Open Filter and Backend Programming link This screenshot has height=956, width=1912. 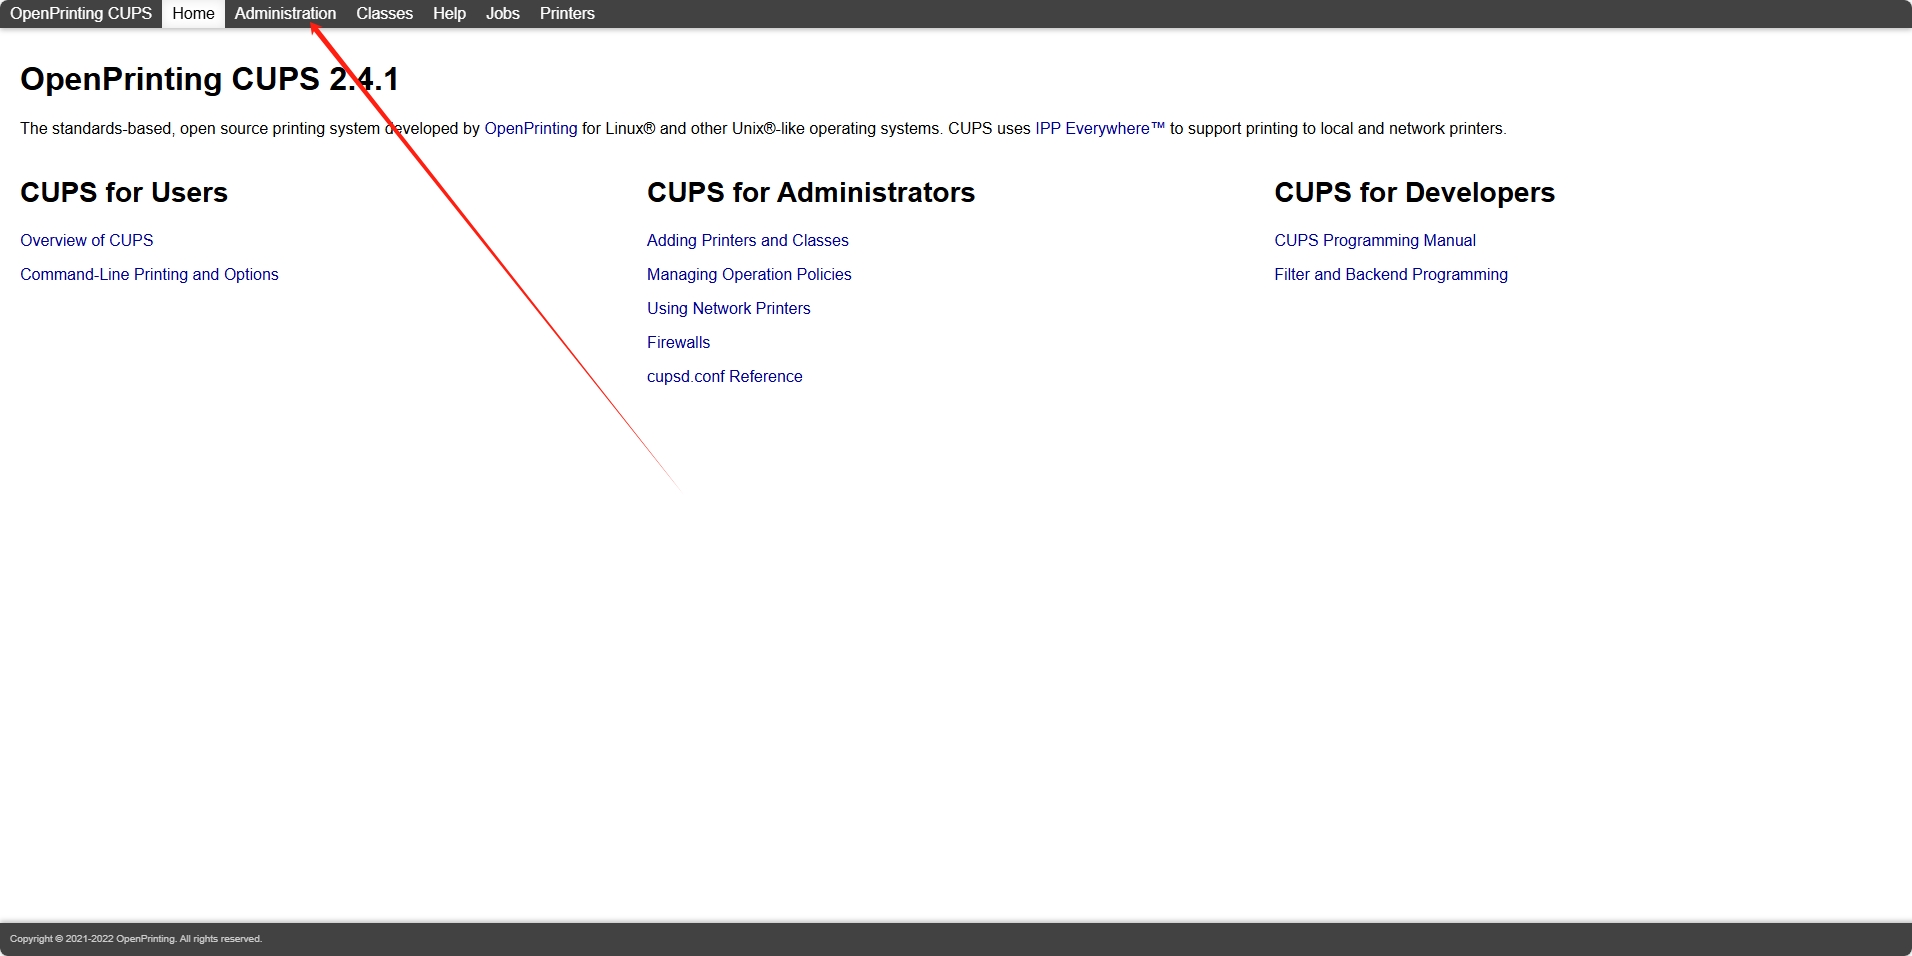[x=1390, y=274]
